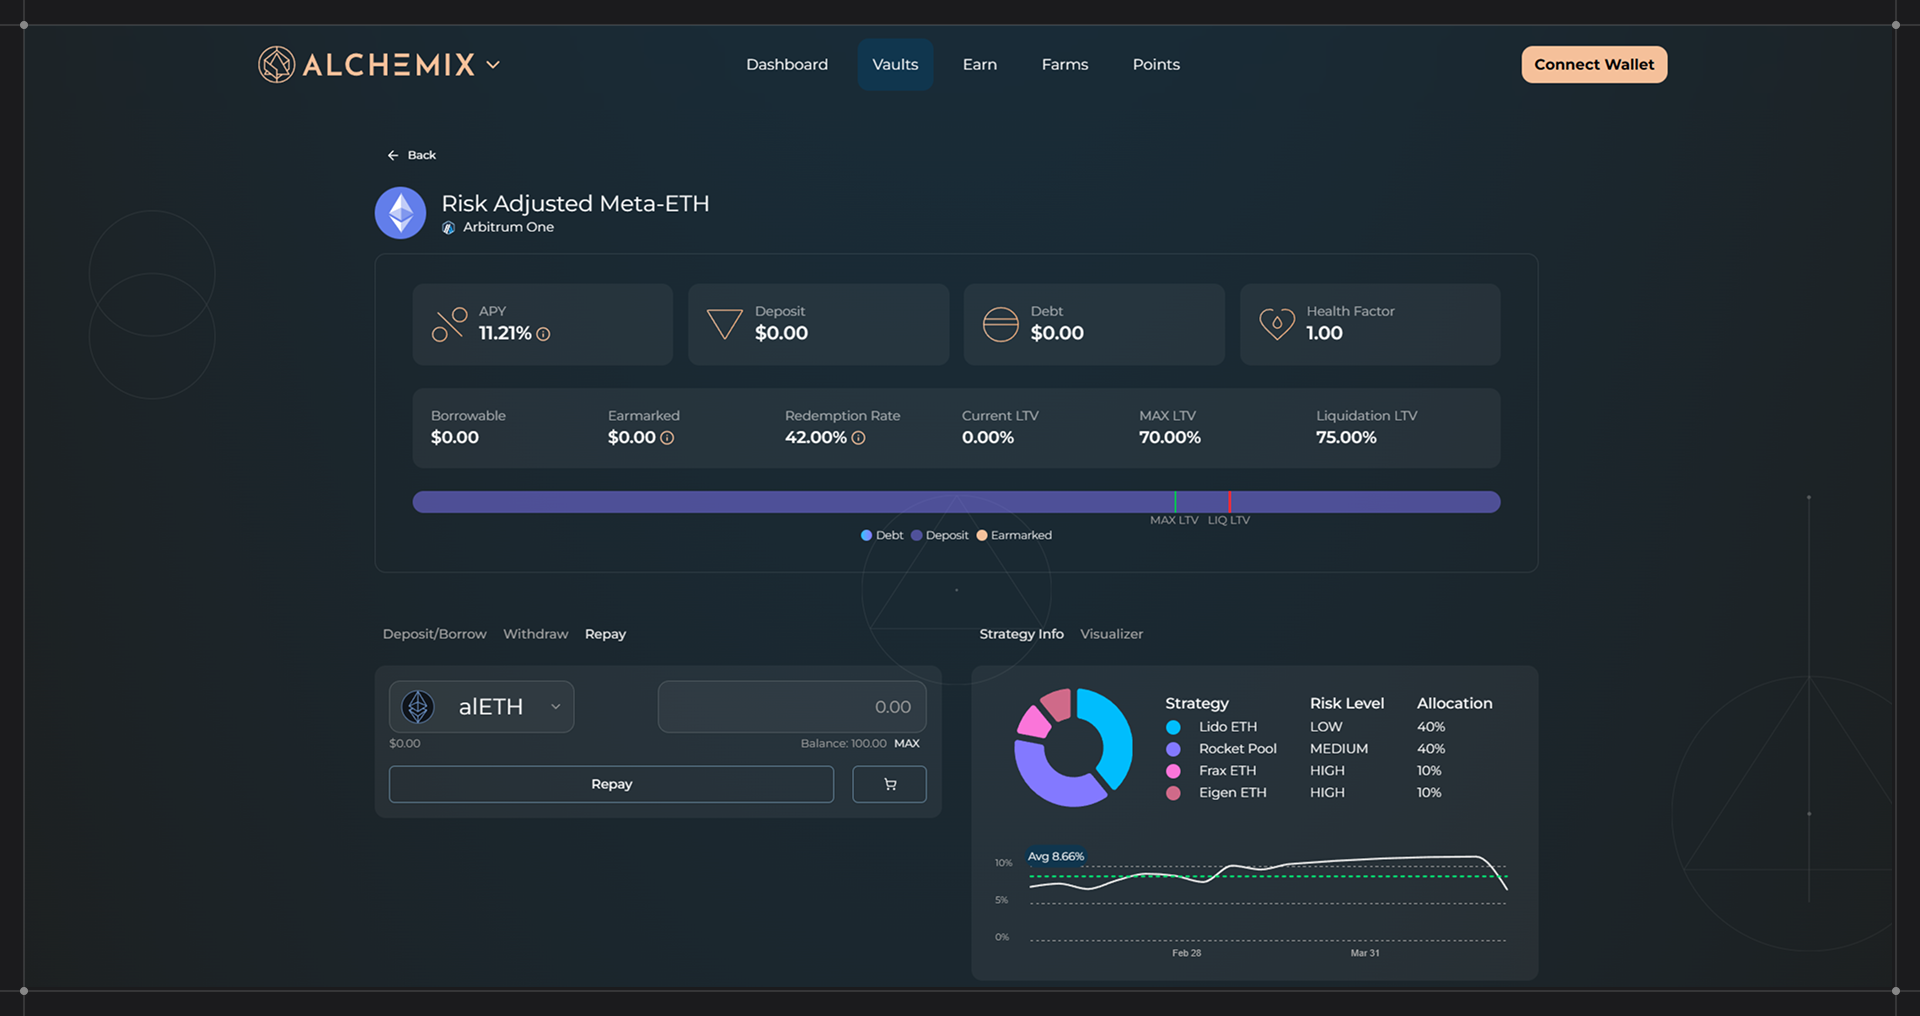
Task: Click the Earmarked info icon
Action: click(x=667, y=438)
